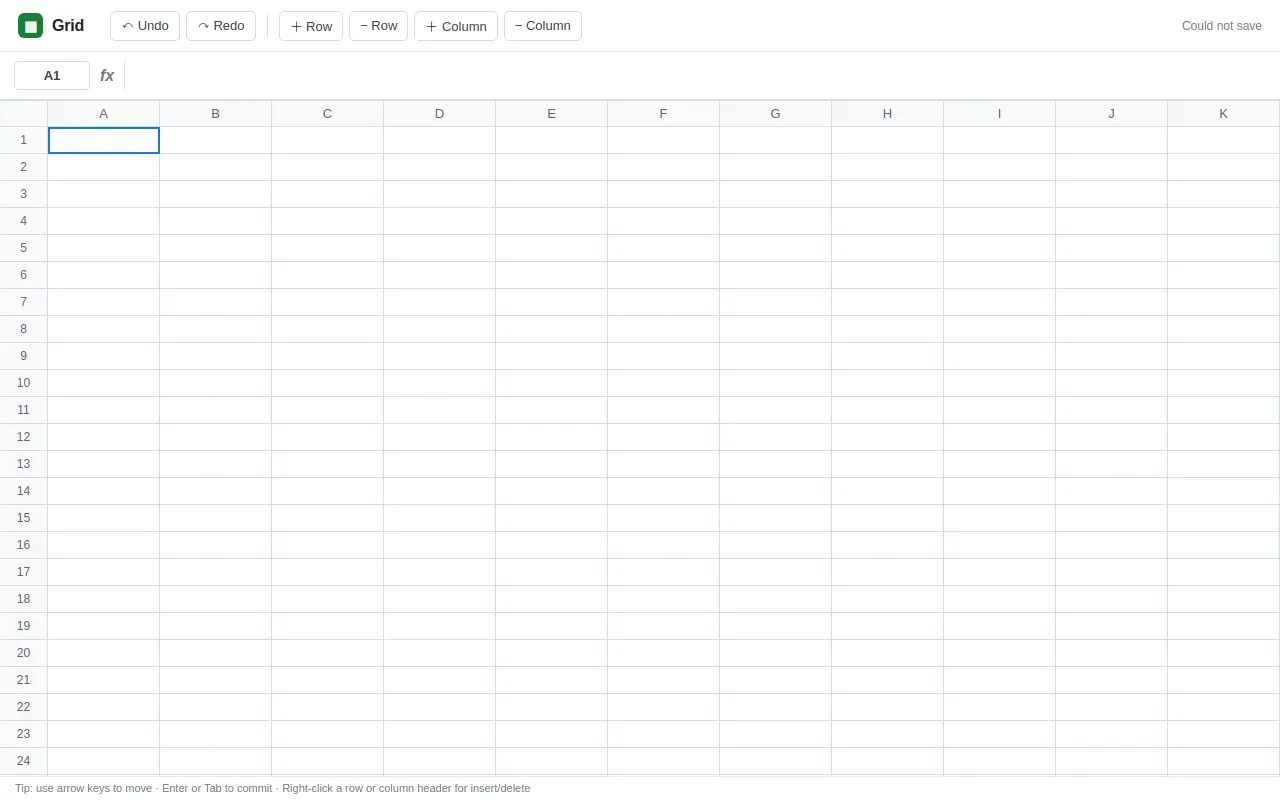Select row 10 header

pos(24,383)
